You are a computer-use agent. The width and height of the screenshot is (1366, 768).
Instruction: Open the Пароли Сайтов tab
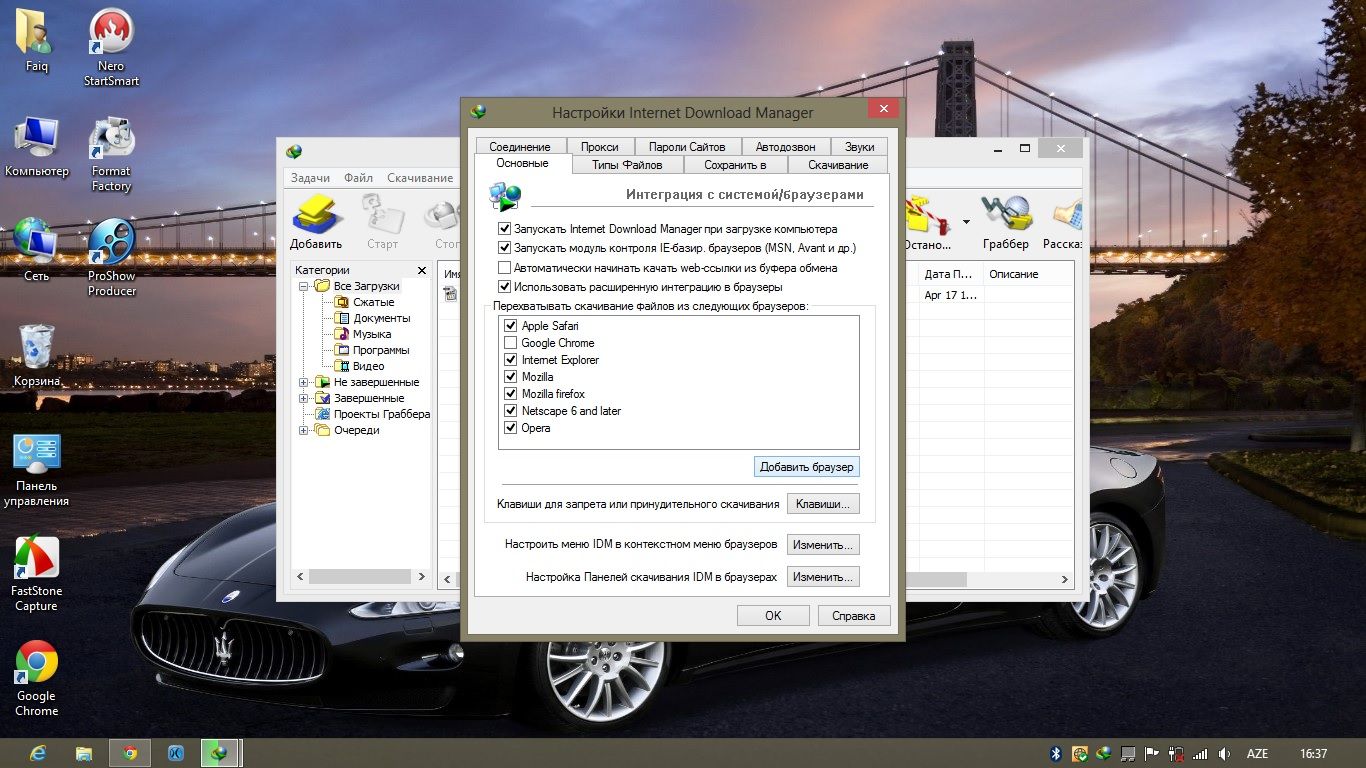click(686, 146)
